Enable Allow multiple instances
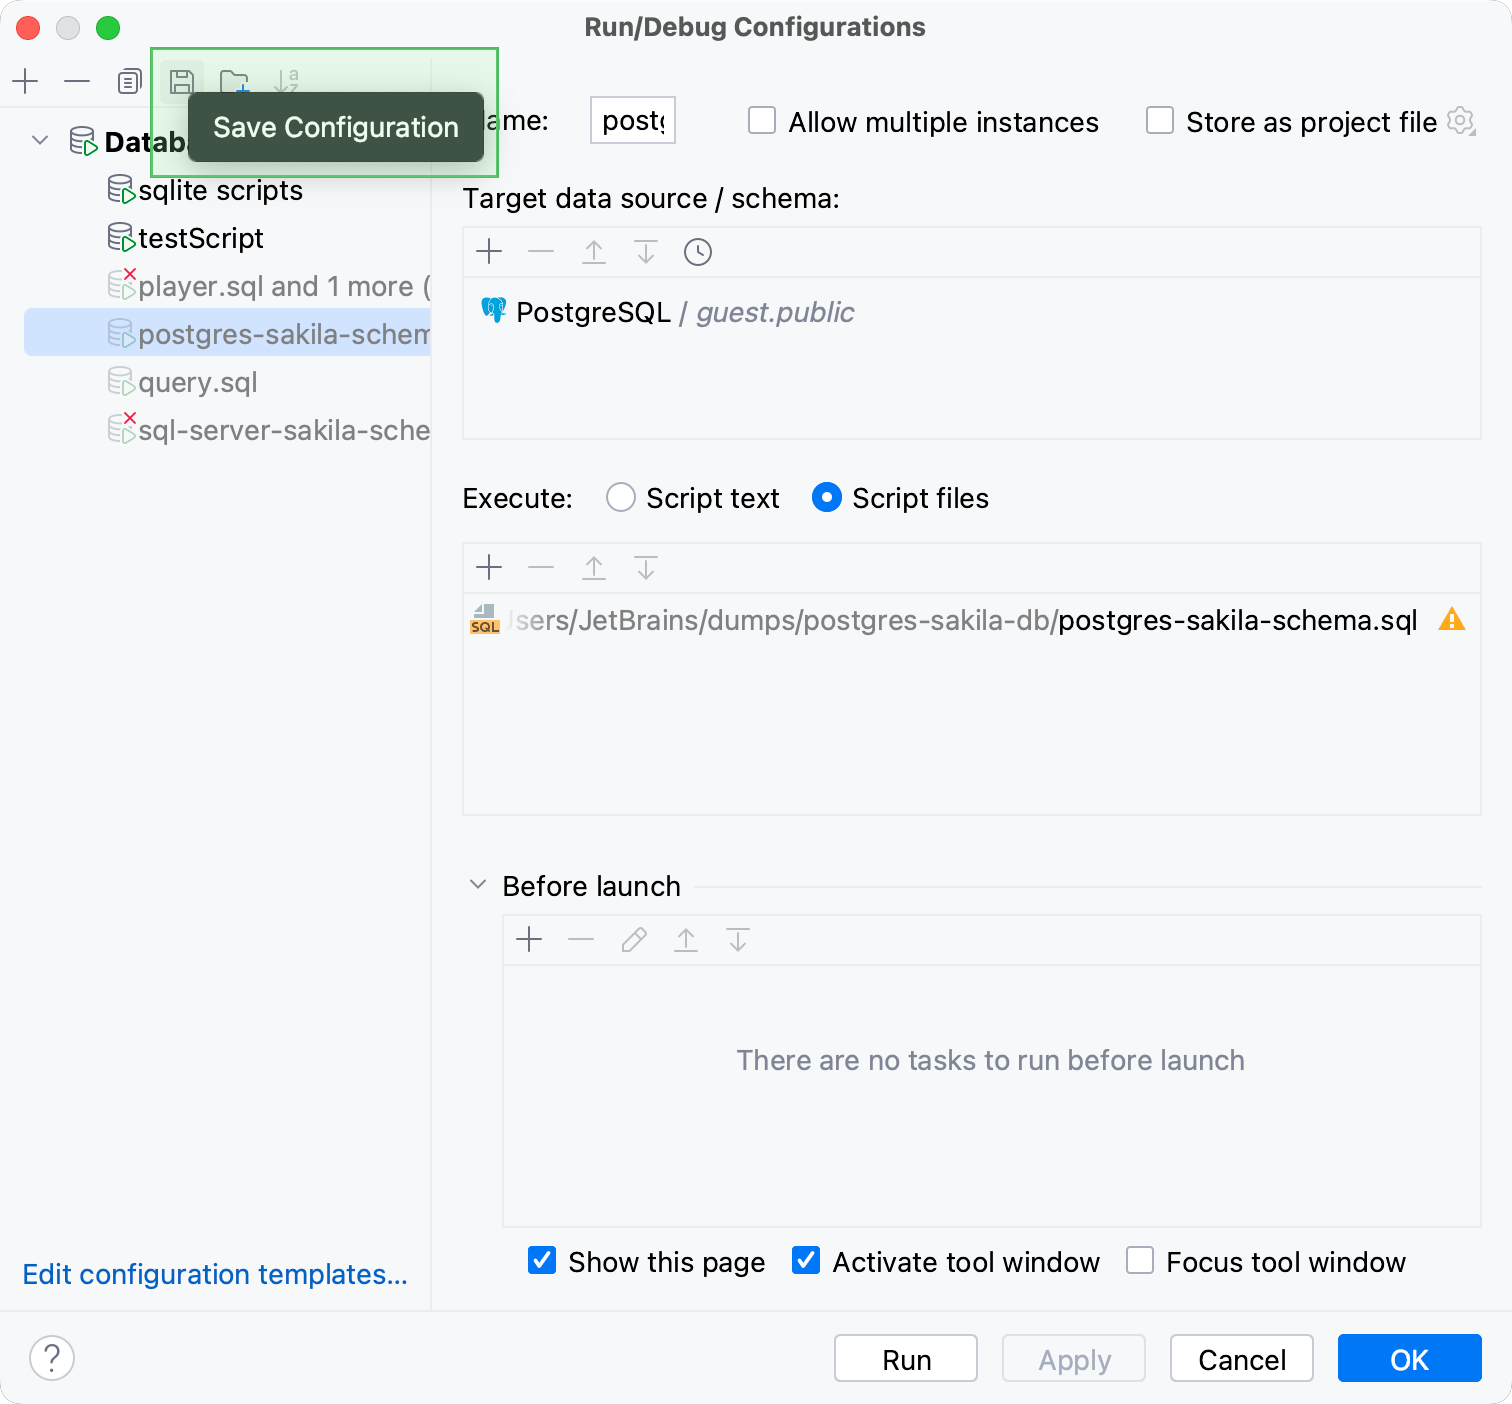The width and height of the screenshot is (1512, 1404). tap(761, 120)
